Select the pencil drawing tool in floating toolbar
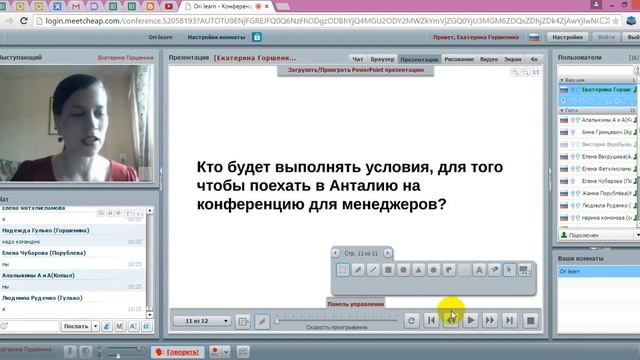 [358, 270]
